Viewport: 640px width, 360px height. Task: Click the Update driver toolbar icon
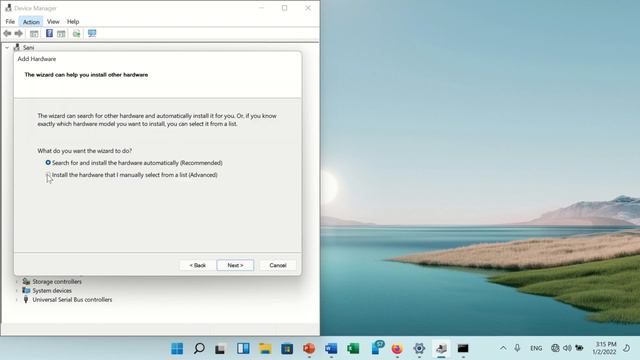point(76,33)
